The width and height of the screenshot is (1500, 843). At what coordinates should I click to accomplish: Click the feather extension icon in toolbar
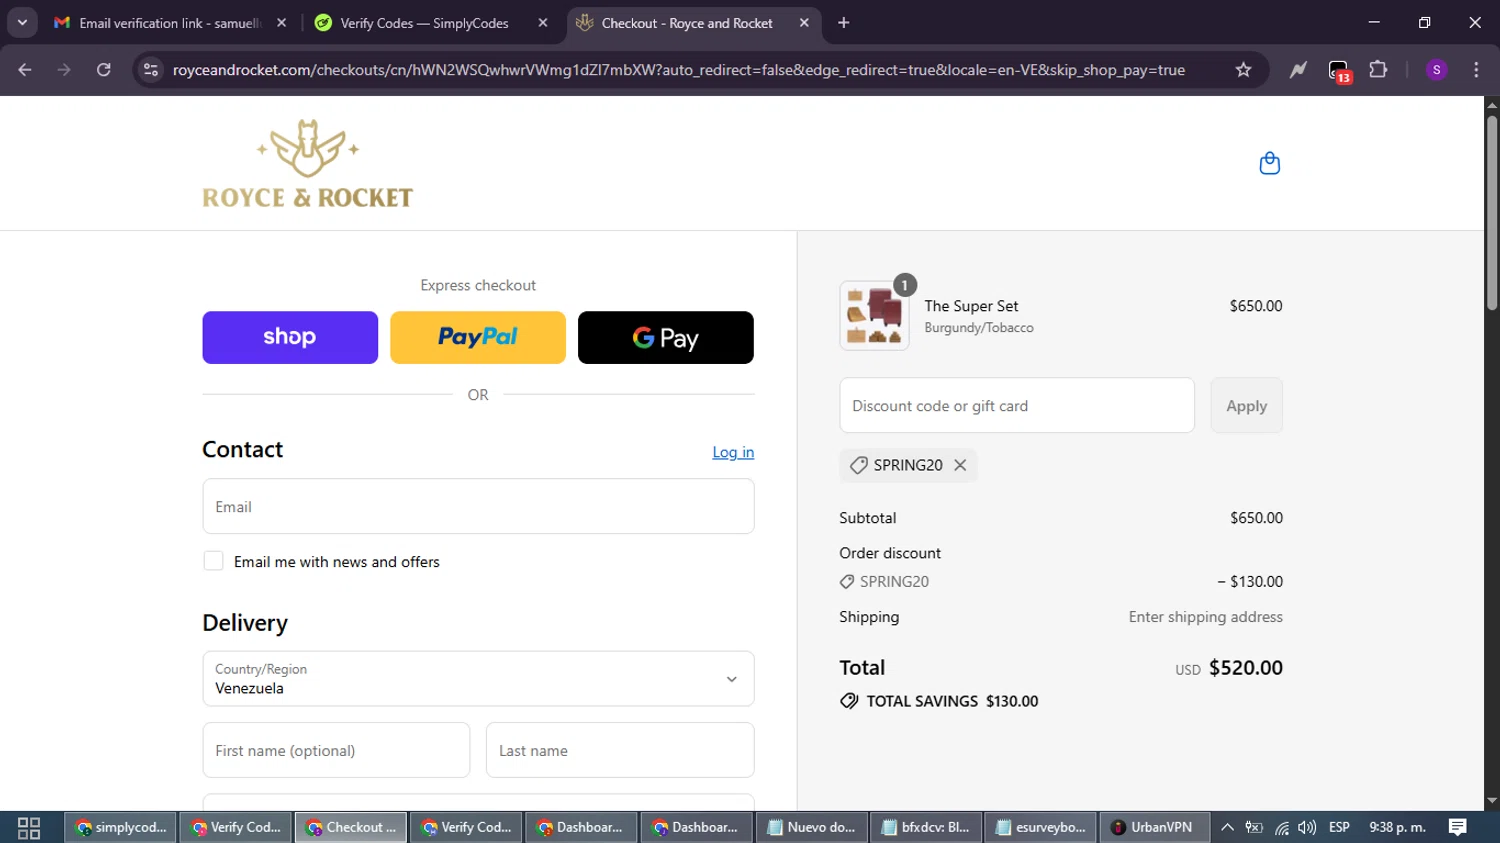click(x=1298, y=70)
